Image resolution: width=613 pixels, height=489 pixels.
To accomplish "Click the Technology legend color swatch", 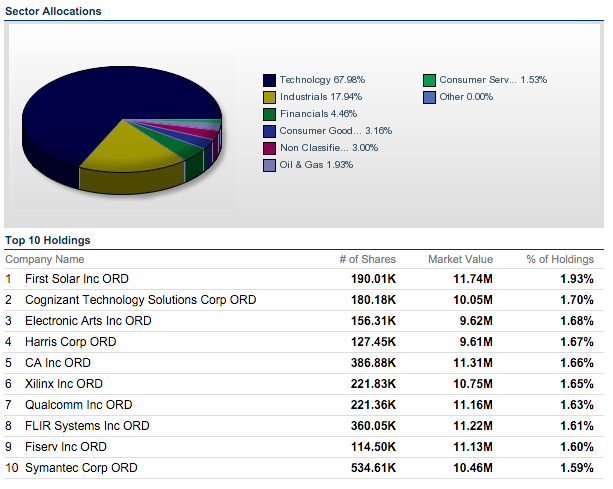I will [269, 80].
